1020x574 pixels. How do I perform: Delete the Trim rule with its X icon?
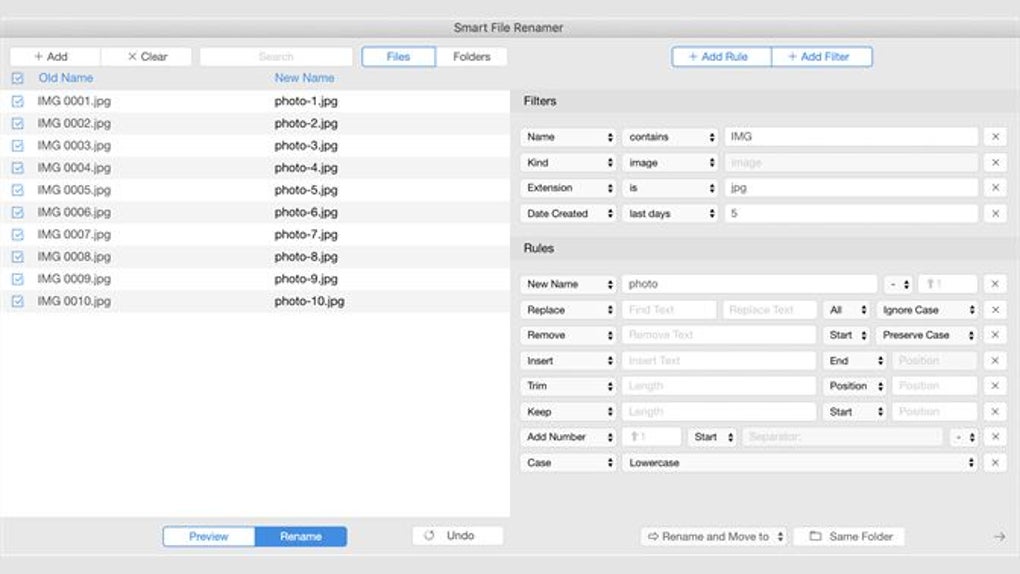click(995, 386)
